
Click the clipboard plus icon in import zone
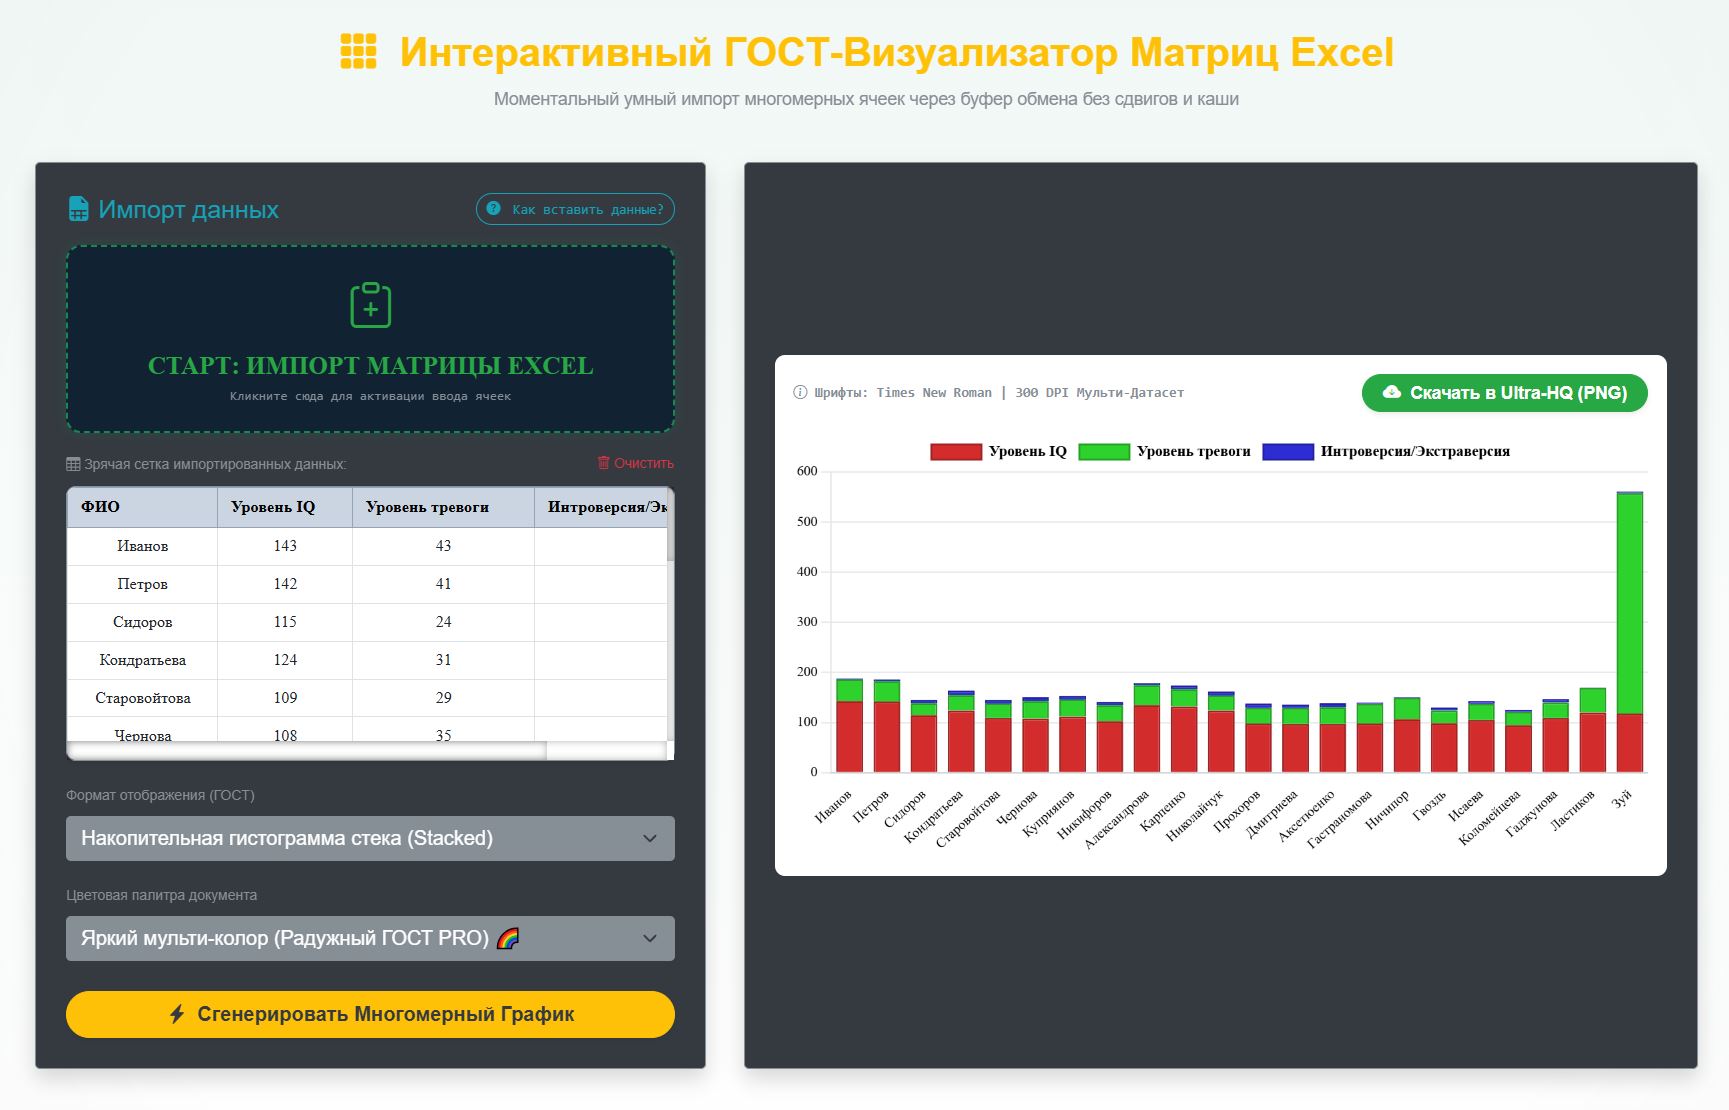[x=370, y=305]
